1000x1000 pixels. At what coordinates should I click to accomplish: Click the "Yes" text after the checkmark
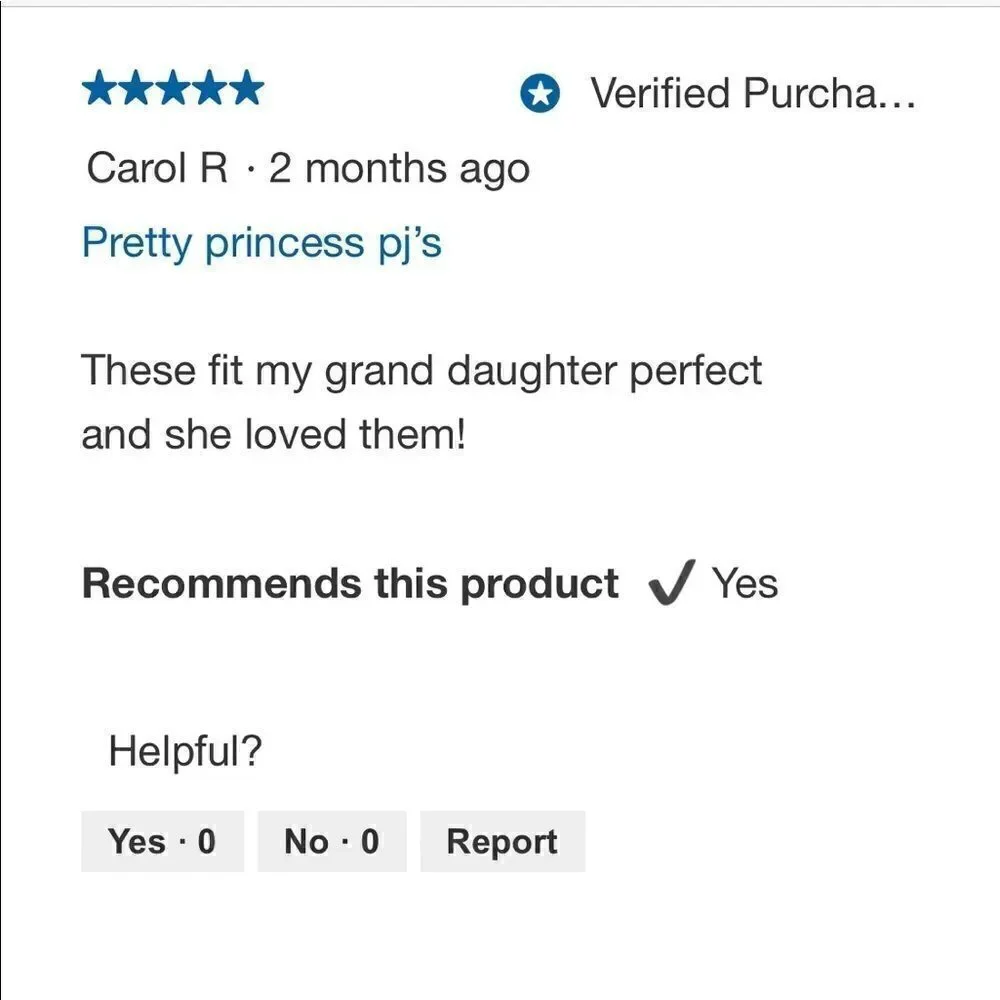pyautogui.click(x=745, y=583)
